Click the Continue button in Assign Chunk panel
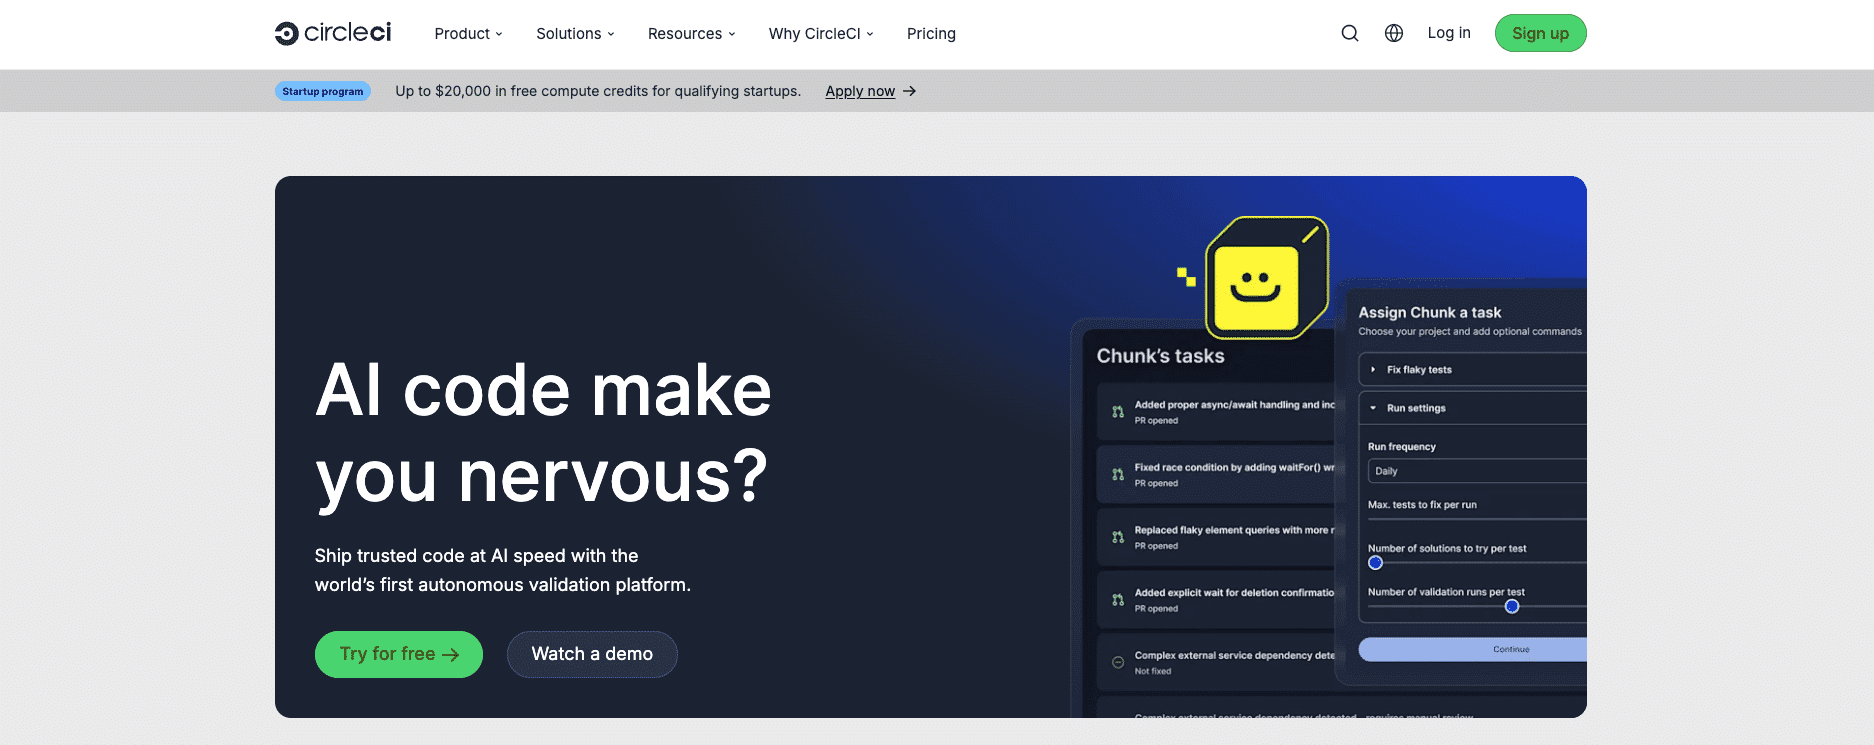 coord(1472,649)
